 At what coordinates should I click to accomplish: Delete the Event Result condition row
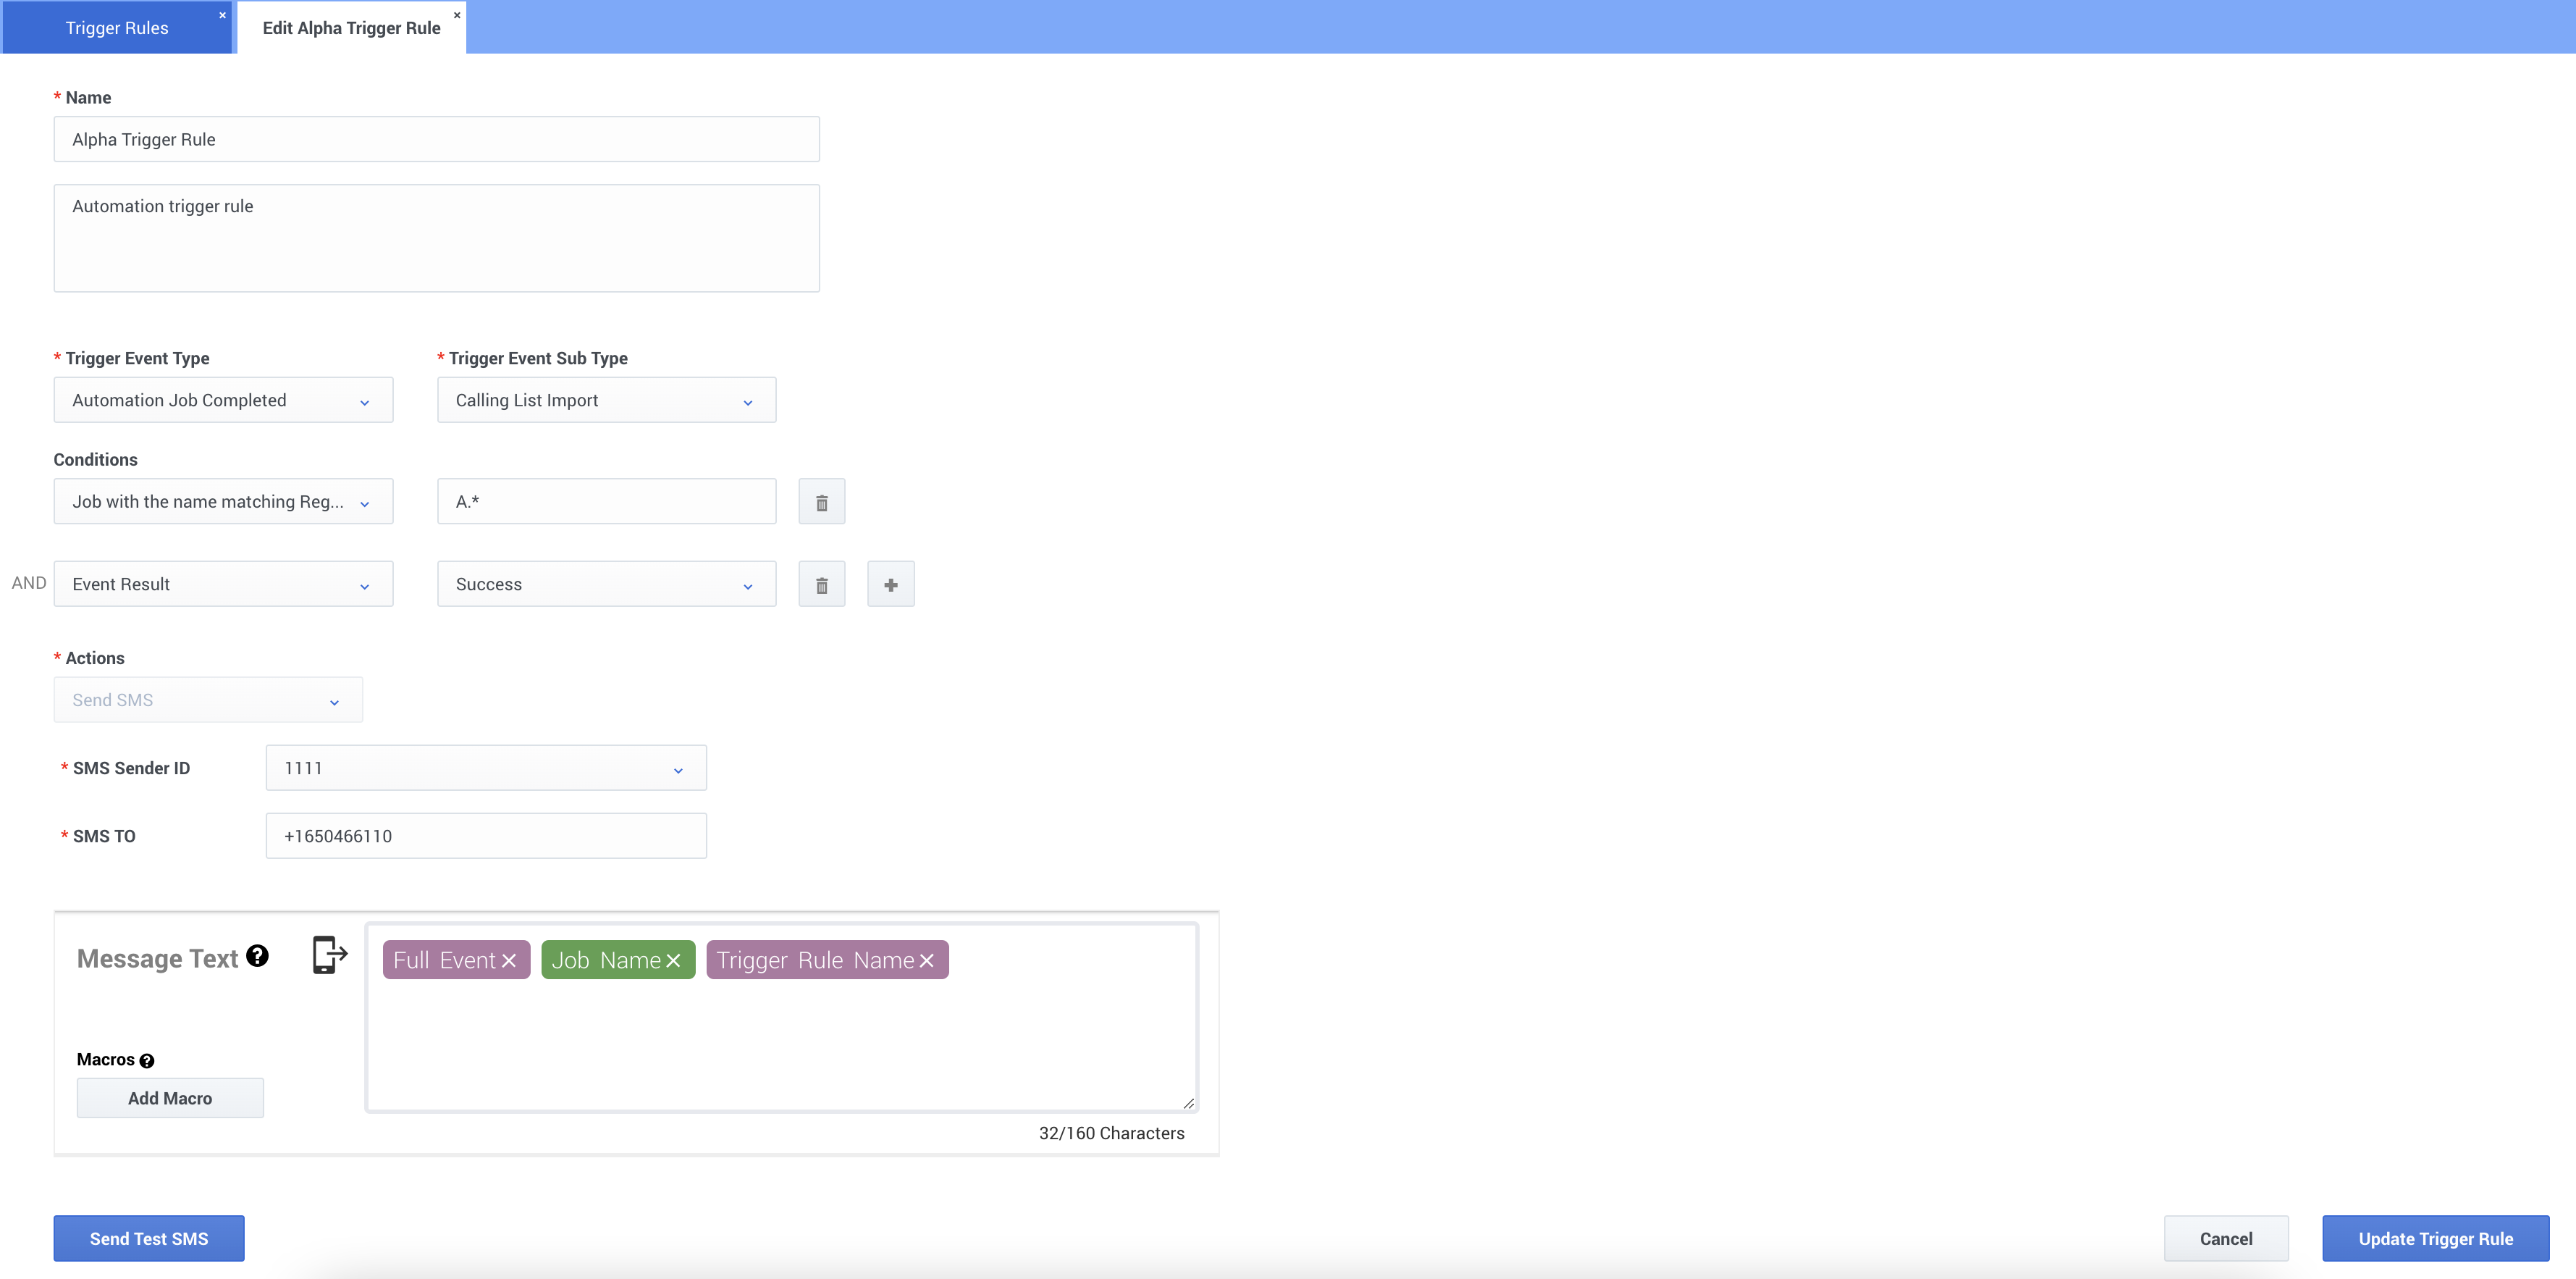coord(821,585)
